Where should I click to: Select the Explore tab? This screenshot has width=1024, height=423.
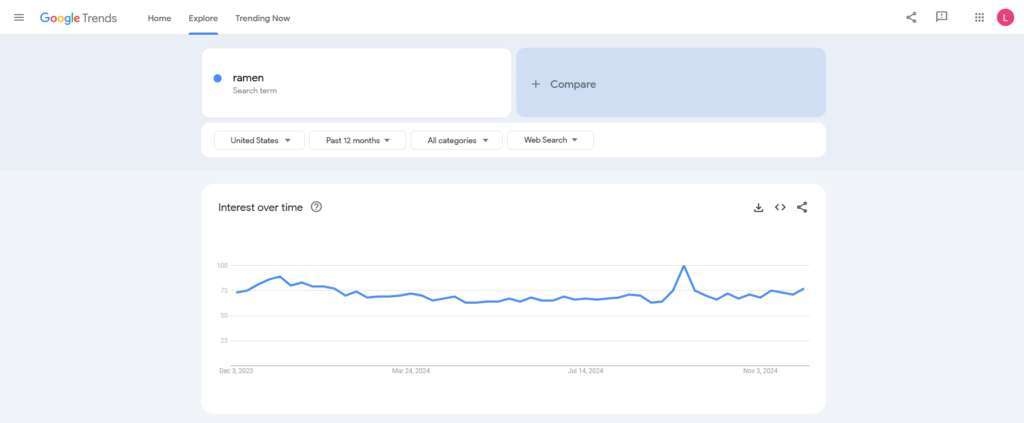point(203,18)
